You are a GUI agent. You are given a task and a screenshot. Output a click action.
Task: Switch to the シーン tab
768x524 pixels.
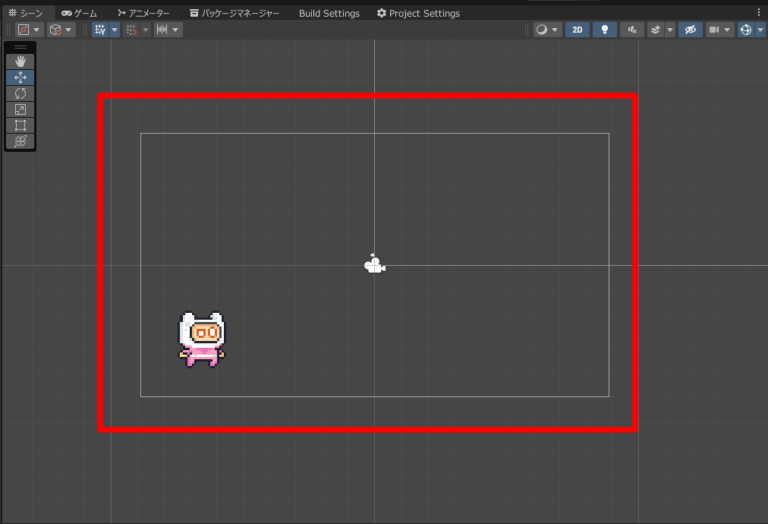26,13
